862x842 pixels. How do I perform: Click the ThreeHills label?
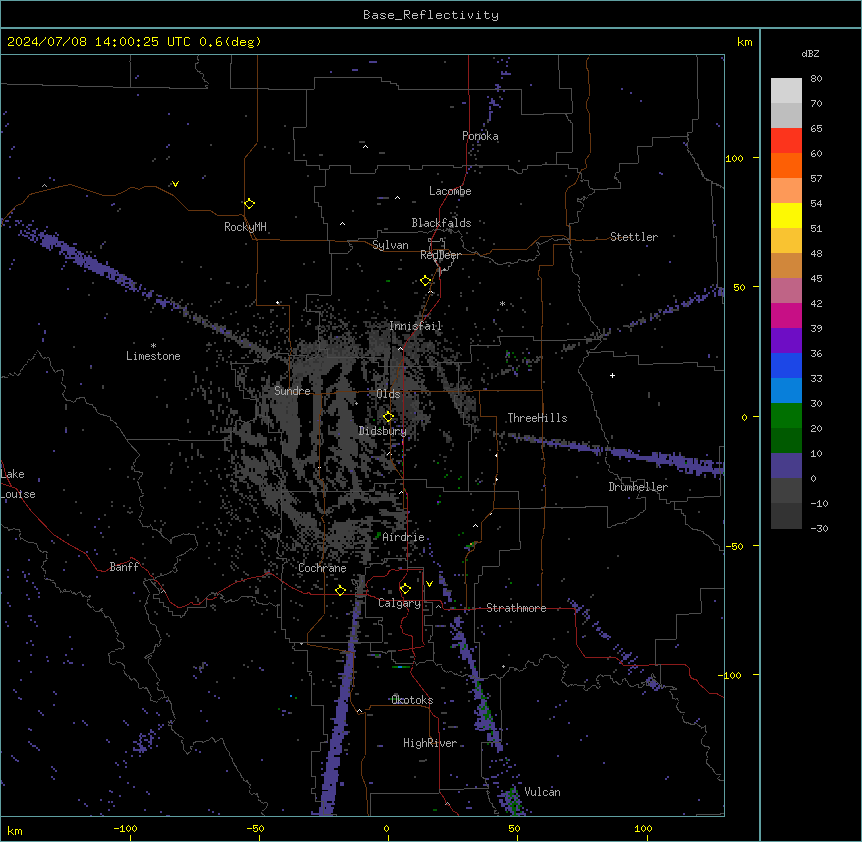(537, 418)
